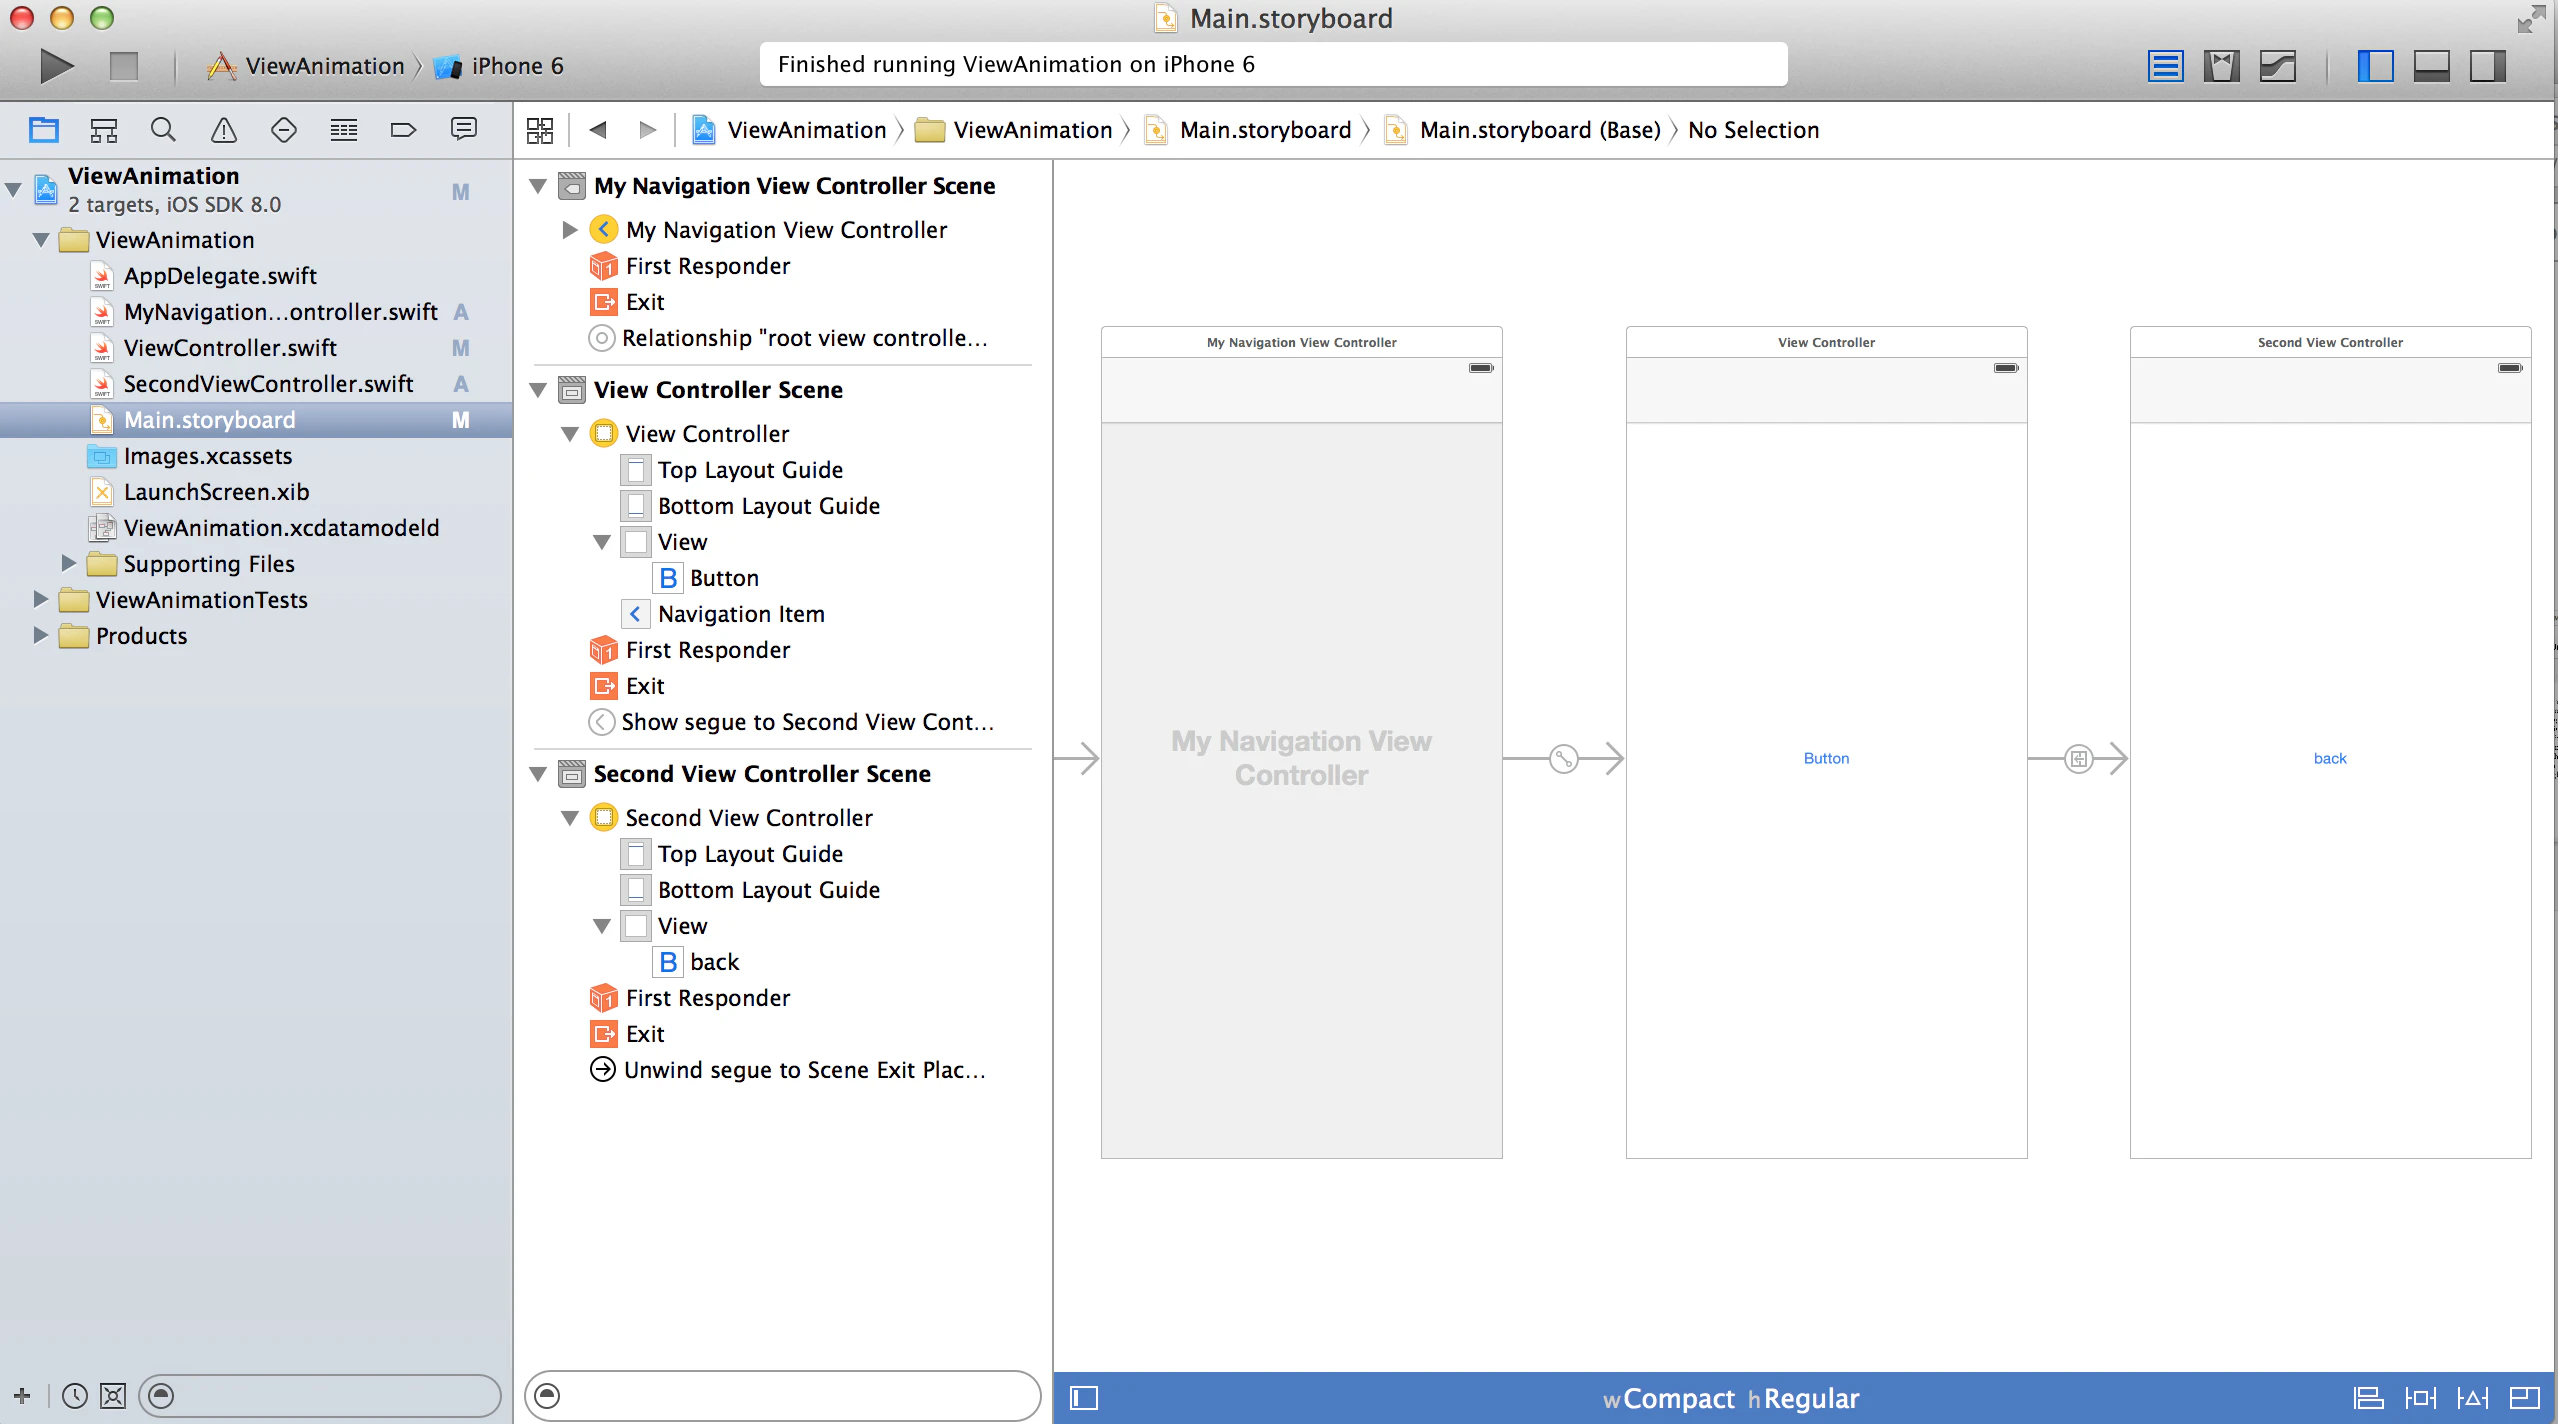Toggle the Debug area visibility

point(2431,66)
